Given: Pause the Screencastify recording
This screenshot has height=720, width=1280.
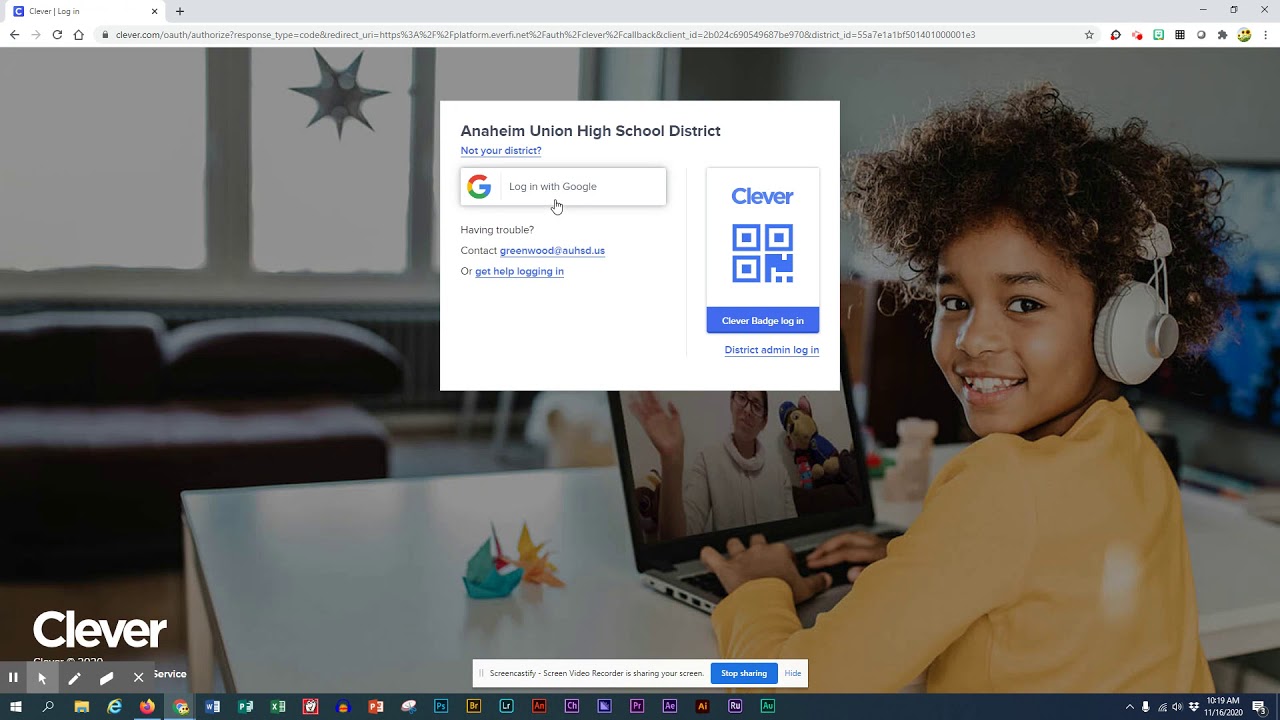Looking at the screenshot, I should [13, 677].
